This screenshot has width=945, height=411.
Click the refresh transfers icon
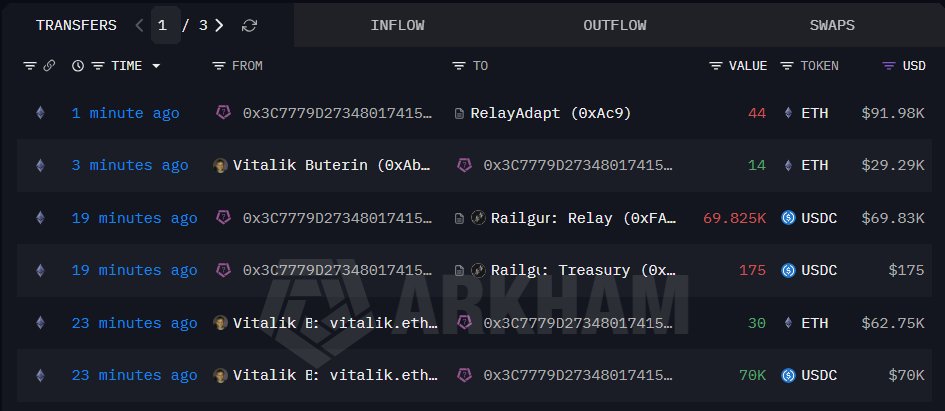pos(250,25)
